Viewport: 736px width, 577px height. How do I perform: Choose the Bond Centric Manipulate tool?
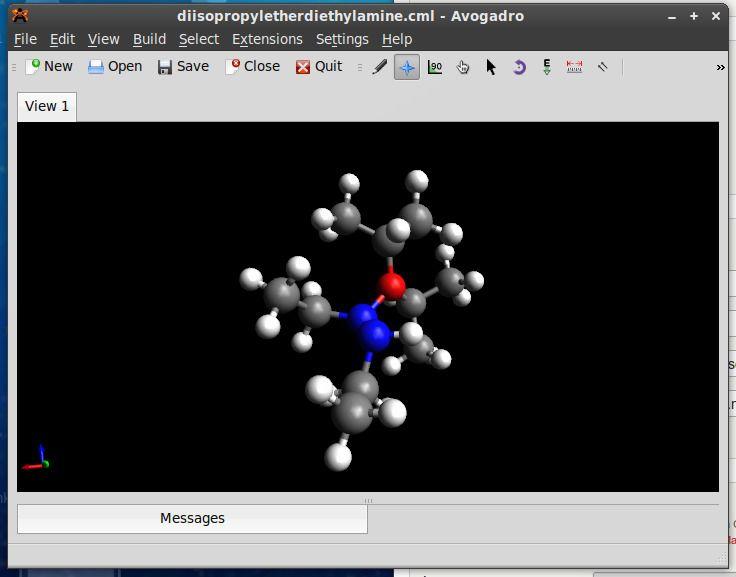435,67
